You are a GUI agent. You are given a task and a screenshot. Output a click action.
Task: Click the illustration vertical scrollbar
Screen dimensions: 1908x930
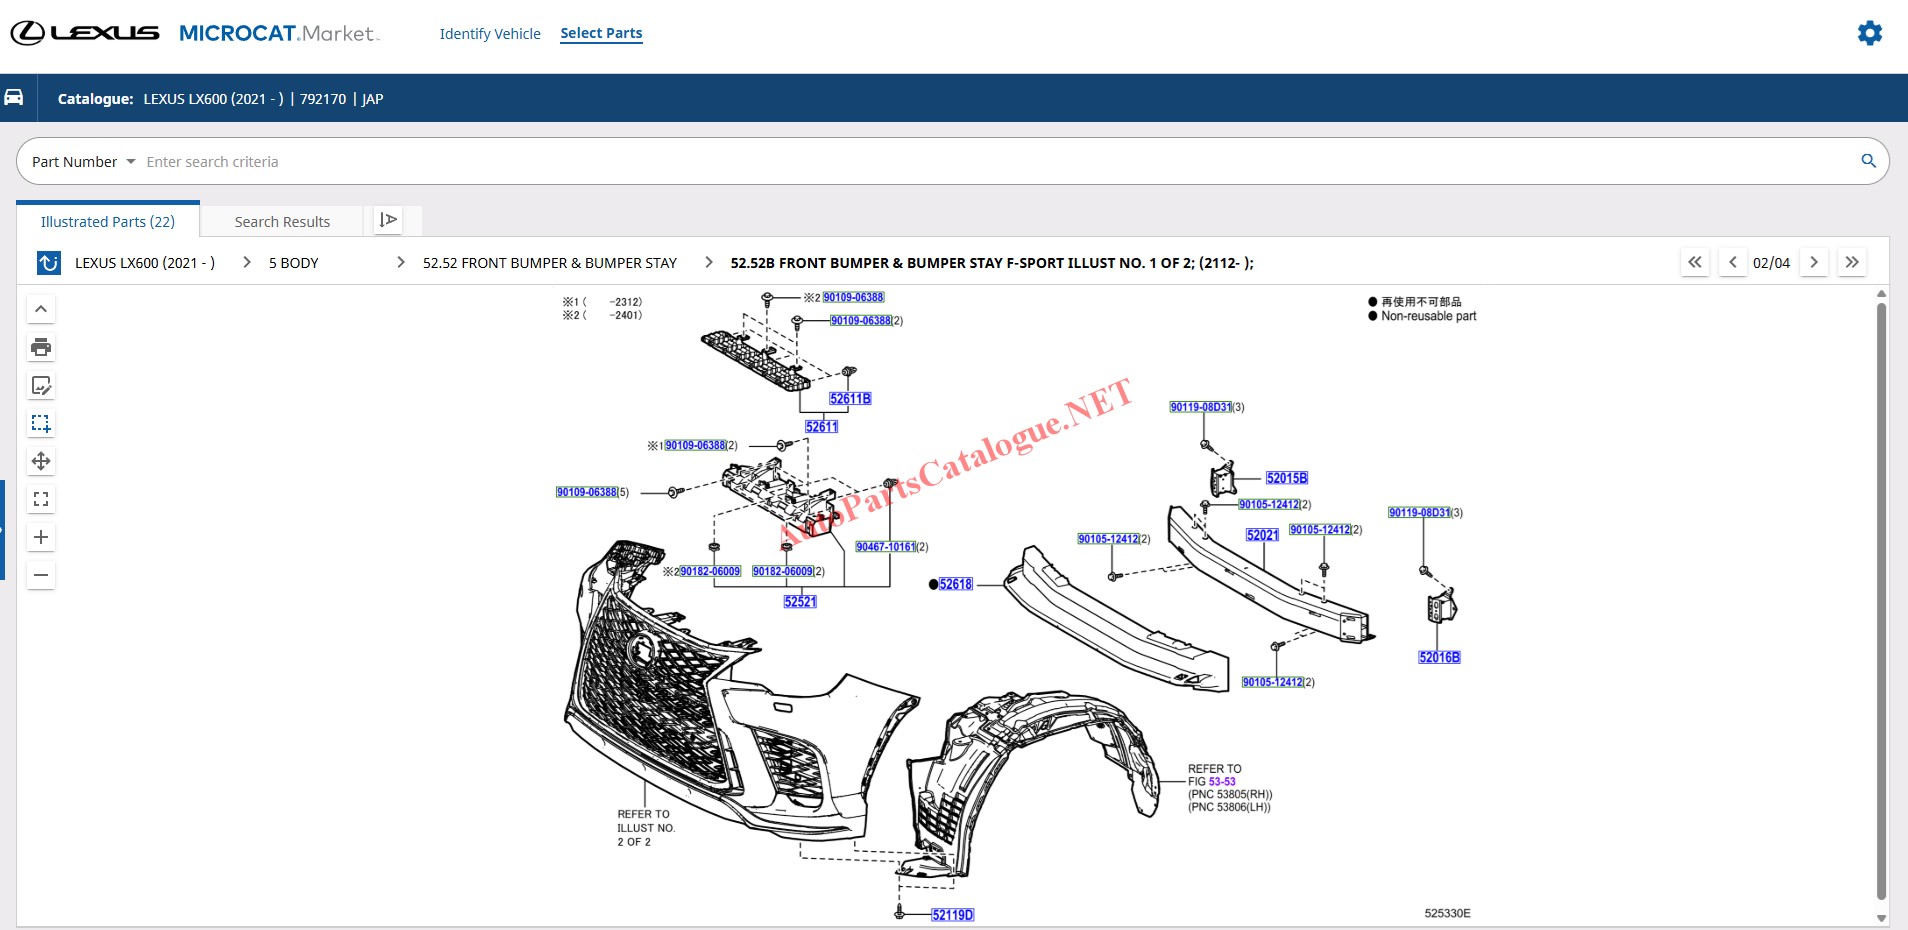(x=1881, y=600)
